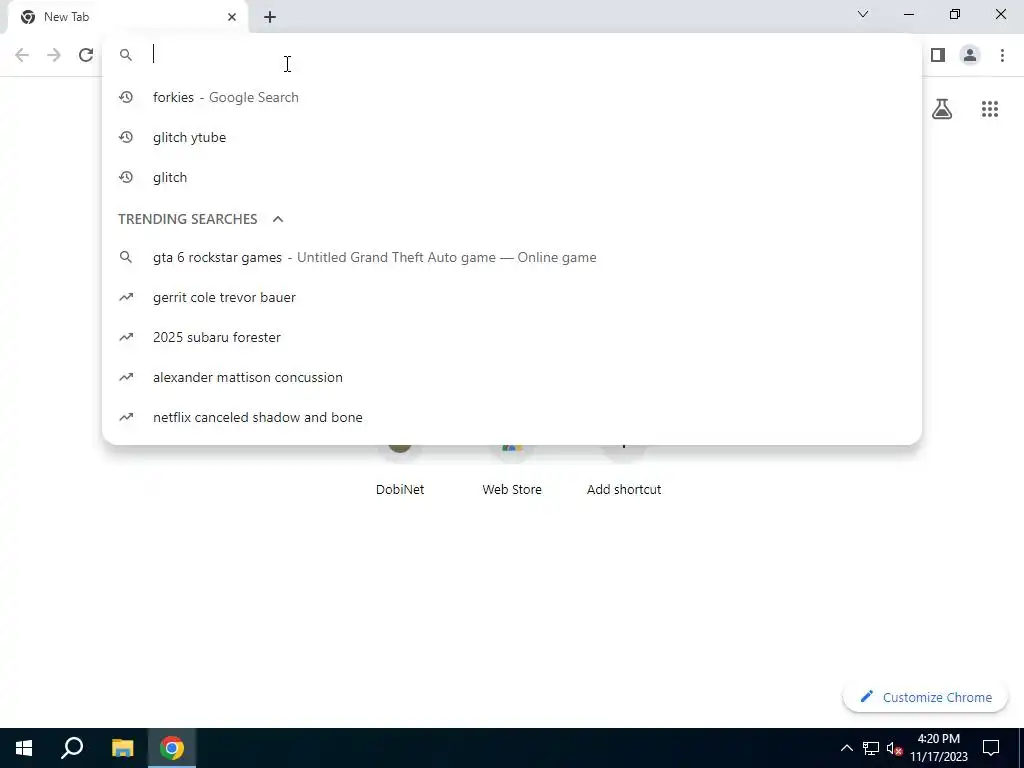Open the notification center icon
Image resolution: width=1024 pixels, height=768 pixels.
point(991,748)
